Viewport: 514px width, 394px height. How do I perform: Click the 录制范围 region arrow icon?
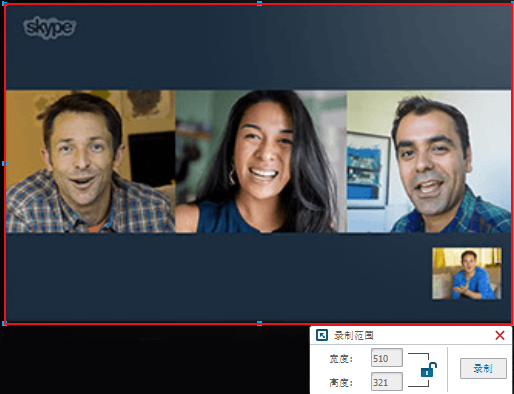click(322, 335)
